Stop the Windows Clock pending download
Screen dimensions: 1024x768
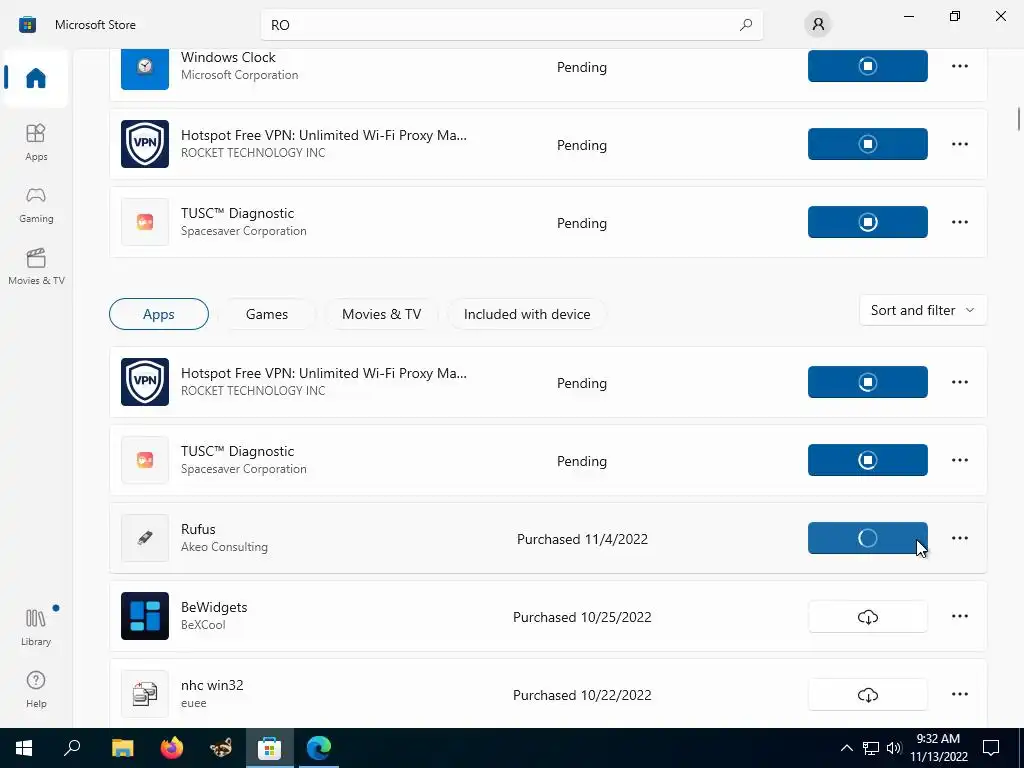867,66
